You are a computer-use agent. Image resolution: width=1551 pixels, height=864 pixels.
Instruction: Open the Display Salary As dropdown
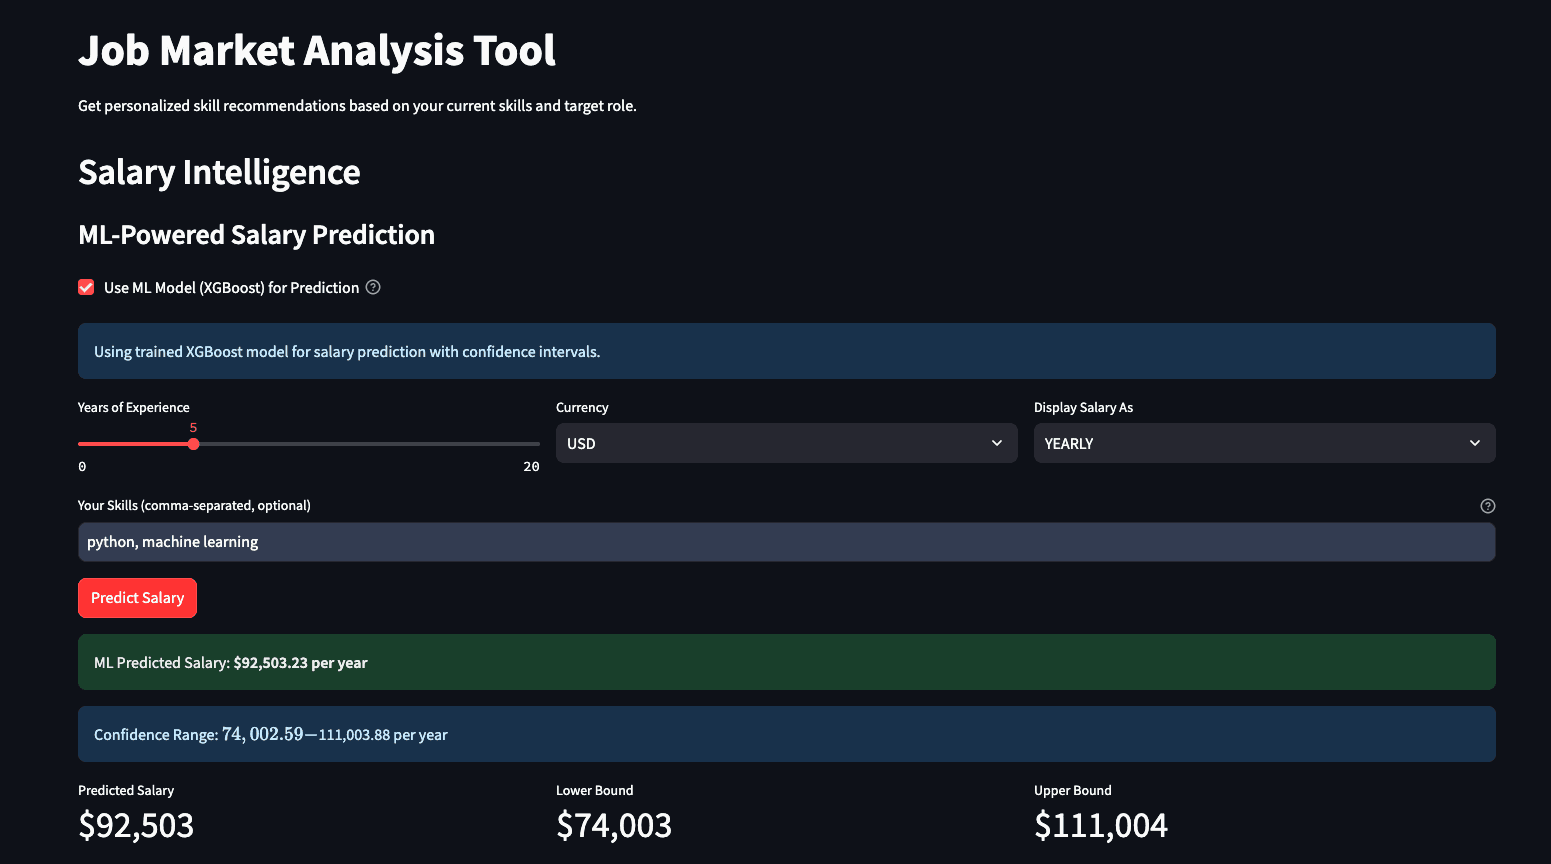point(1265,443)
